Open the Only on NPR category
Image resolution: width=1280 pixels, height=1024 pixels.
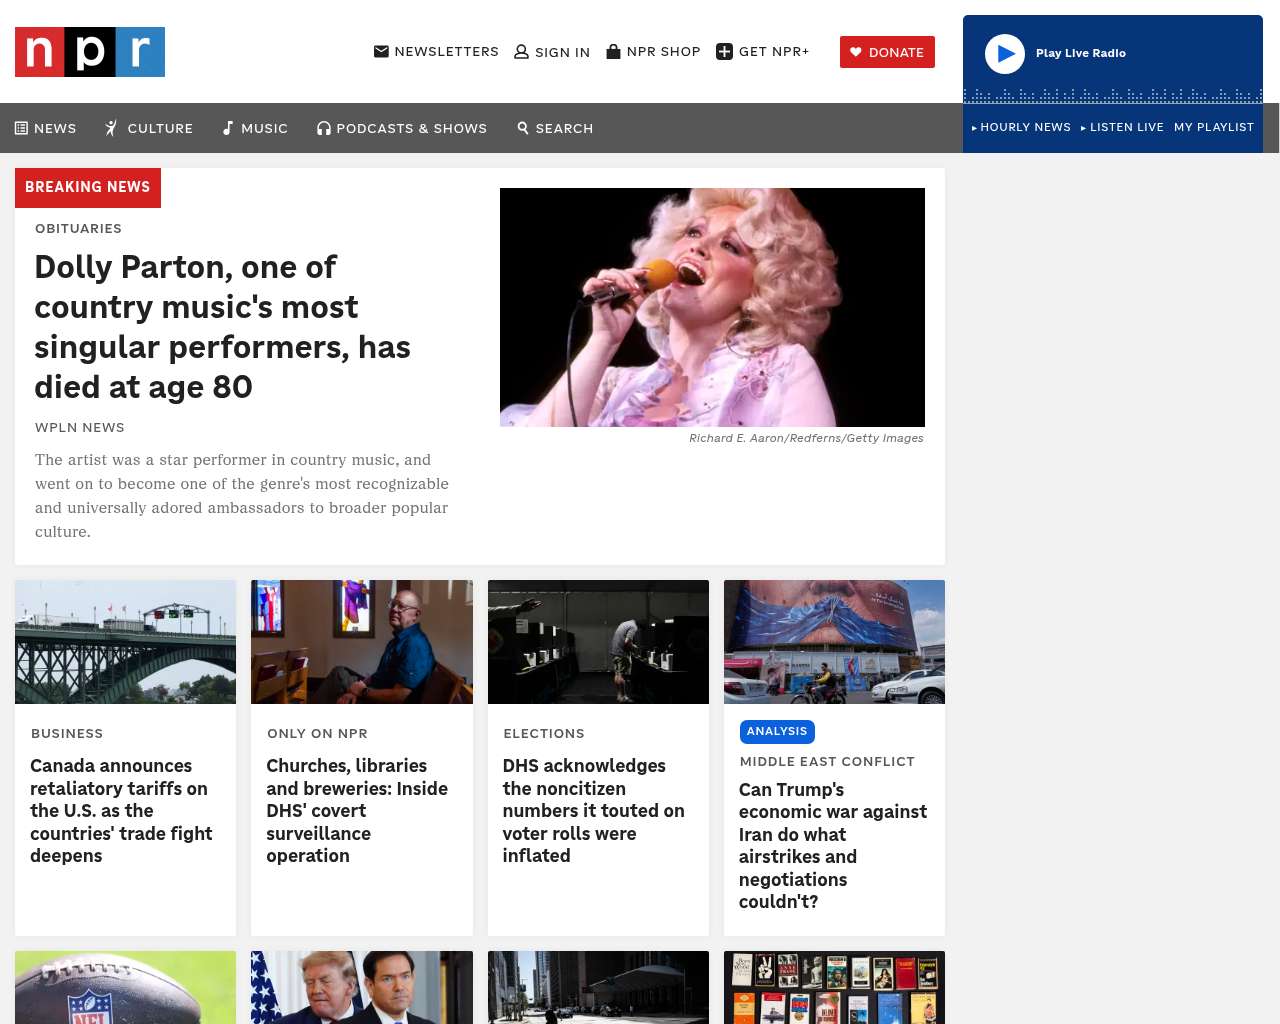(317, 733)
